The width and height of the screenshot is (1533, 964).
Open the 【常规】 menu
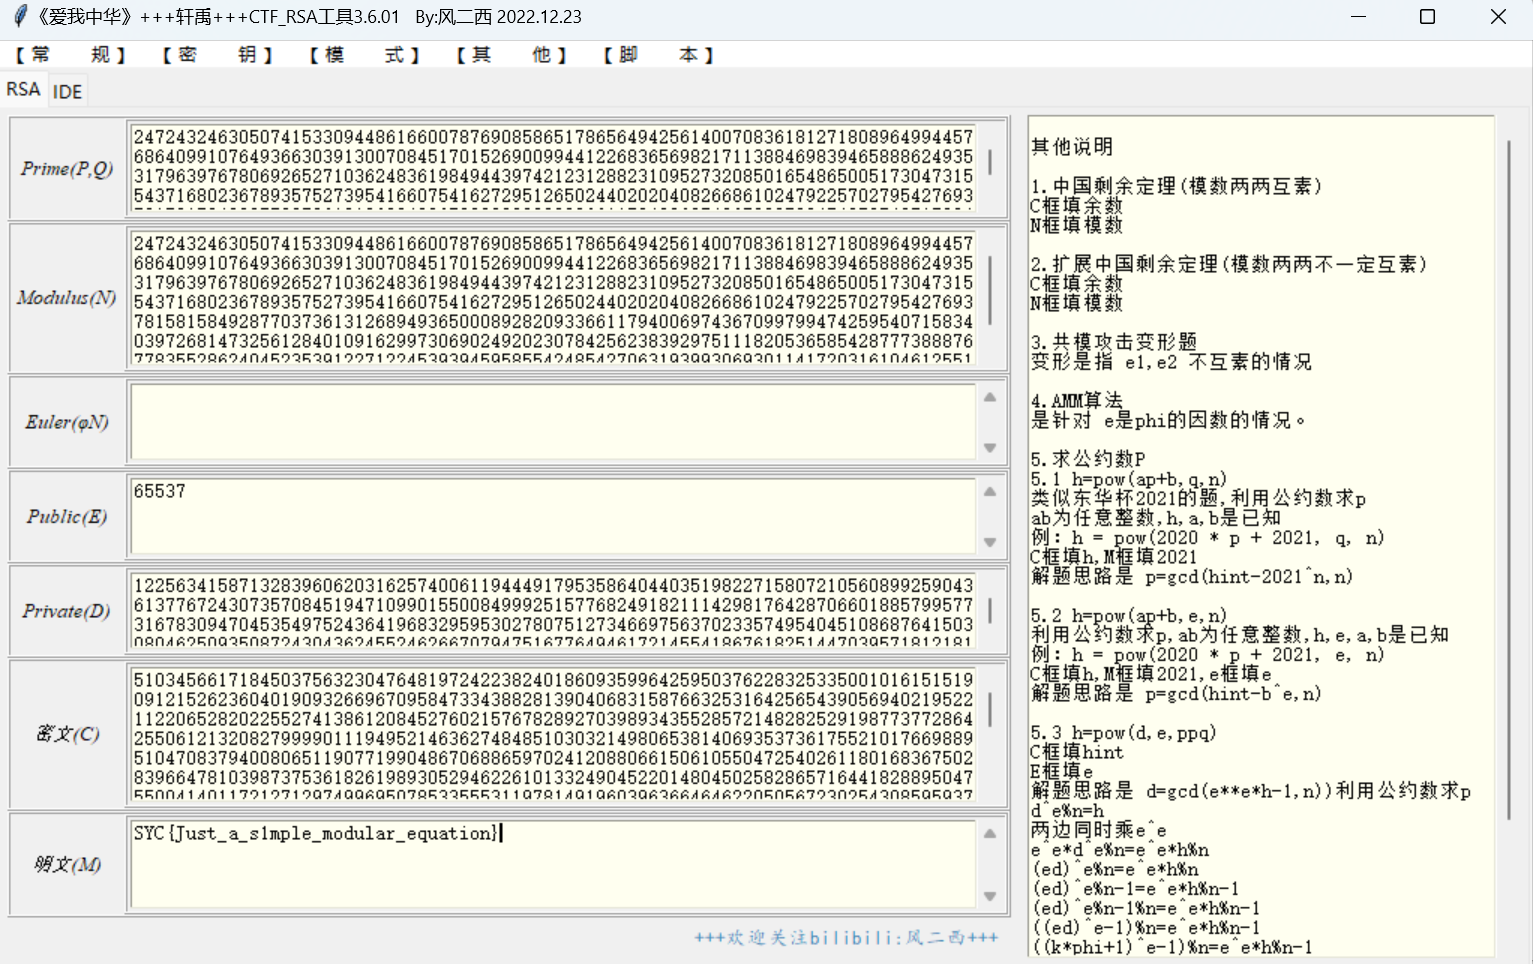coord(70,55)
